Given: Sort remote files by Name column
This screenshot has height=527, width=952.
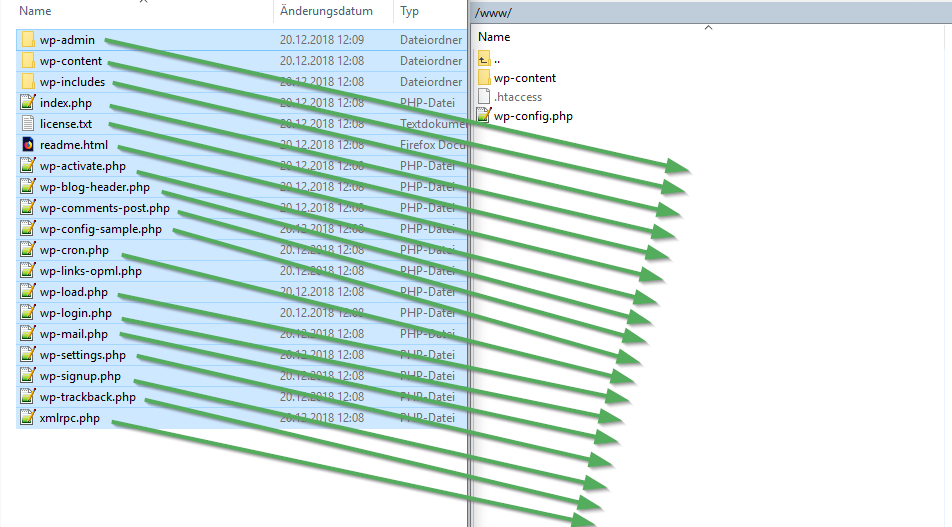Looking at the screenshot, I should 494,37.
